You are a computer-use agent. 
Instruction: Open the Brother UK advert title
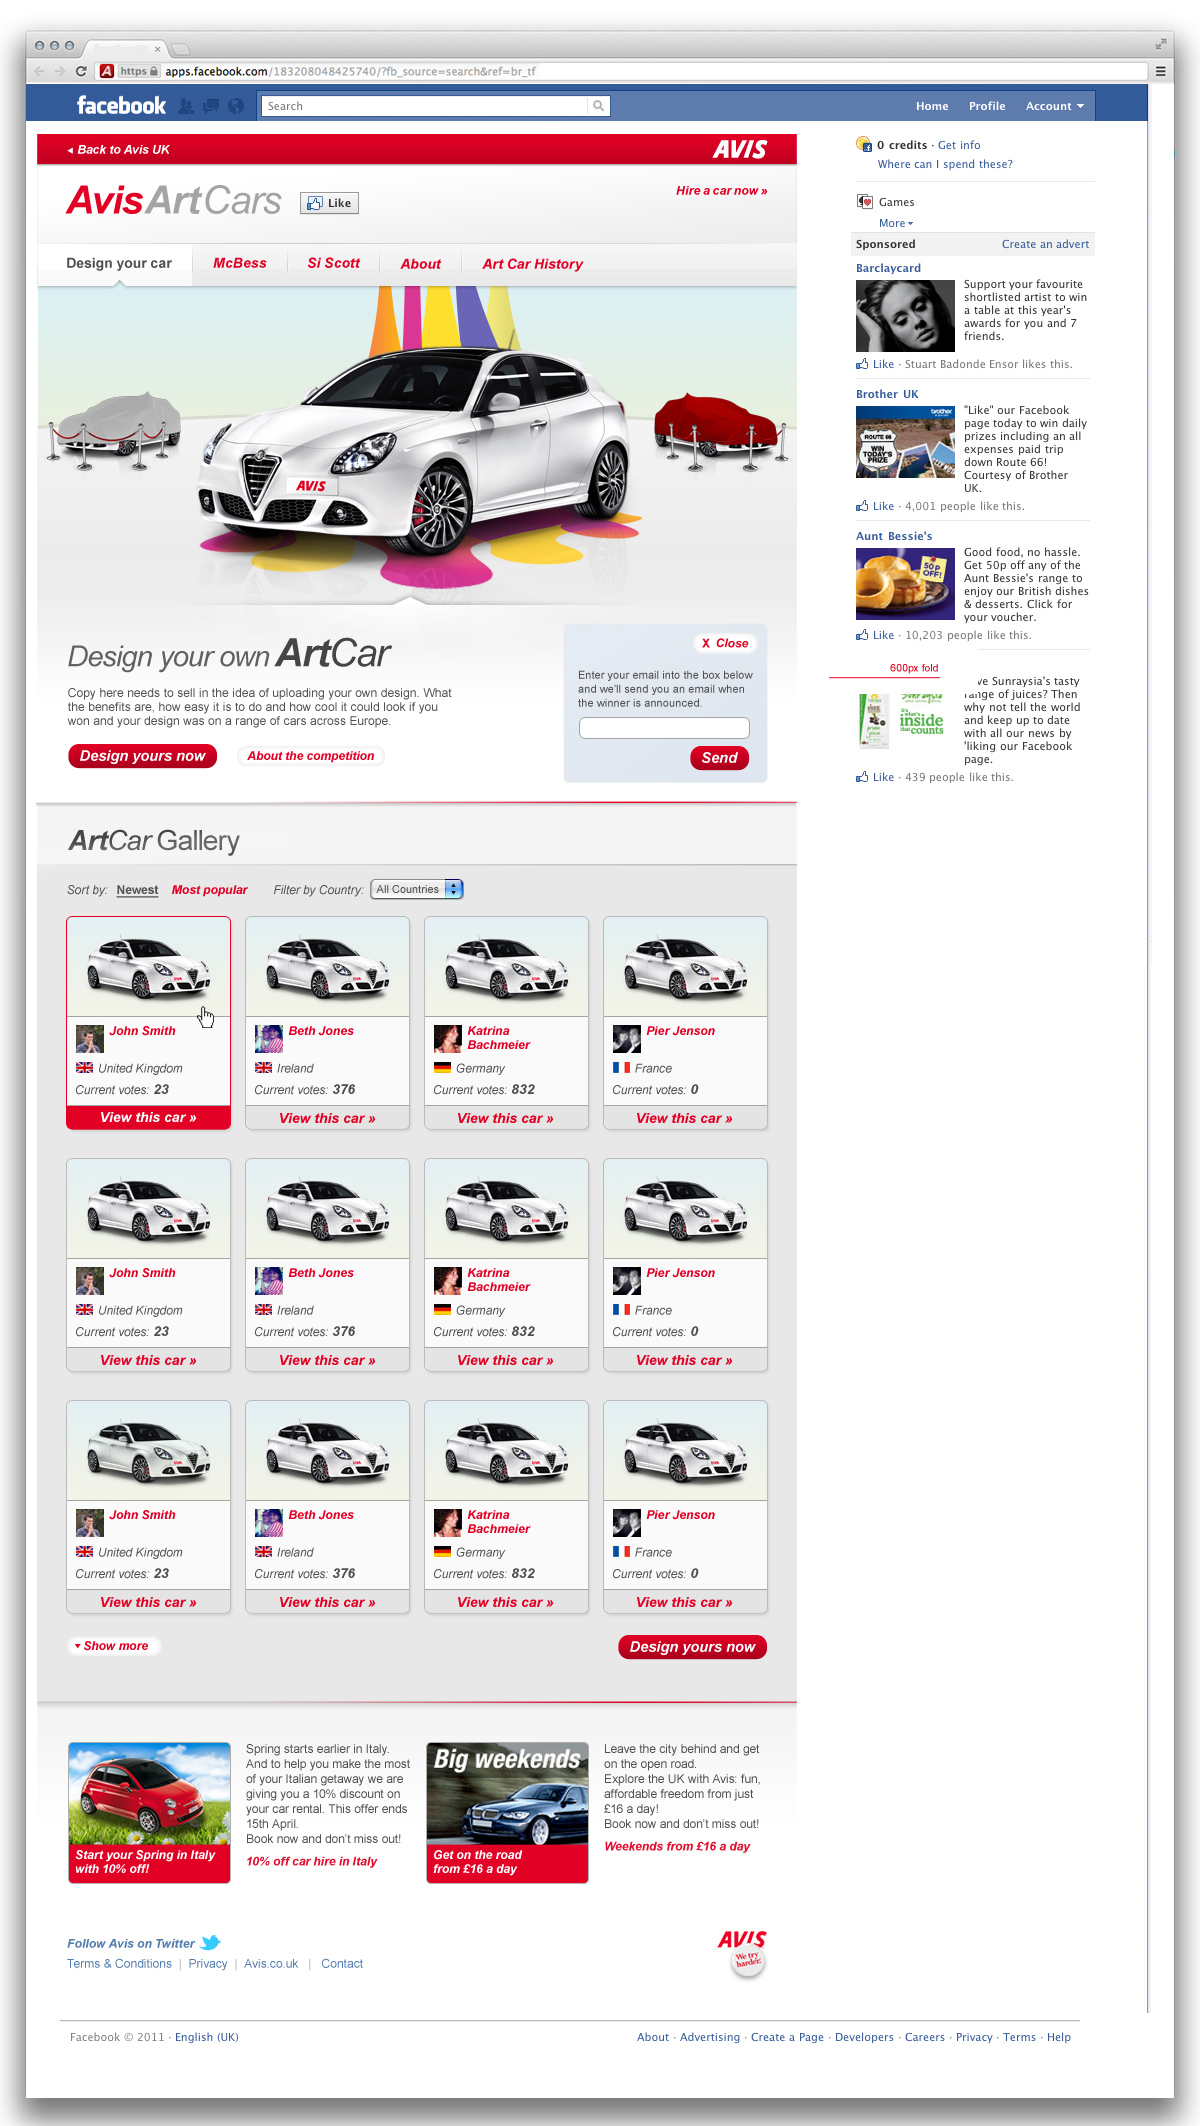click(x=887, y=394)
